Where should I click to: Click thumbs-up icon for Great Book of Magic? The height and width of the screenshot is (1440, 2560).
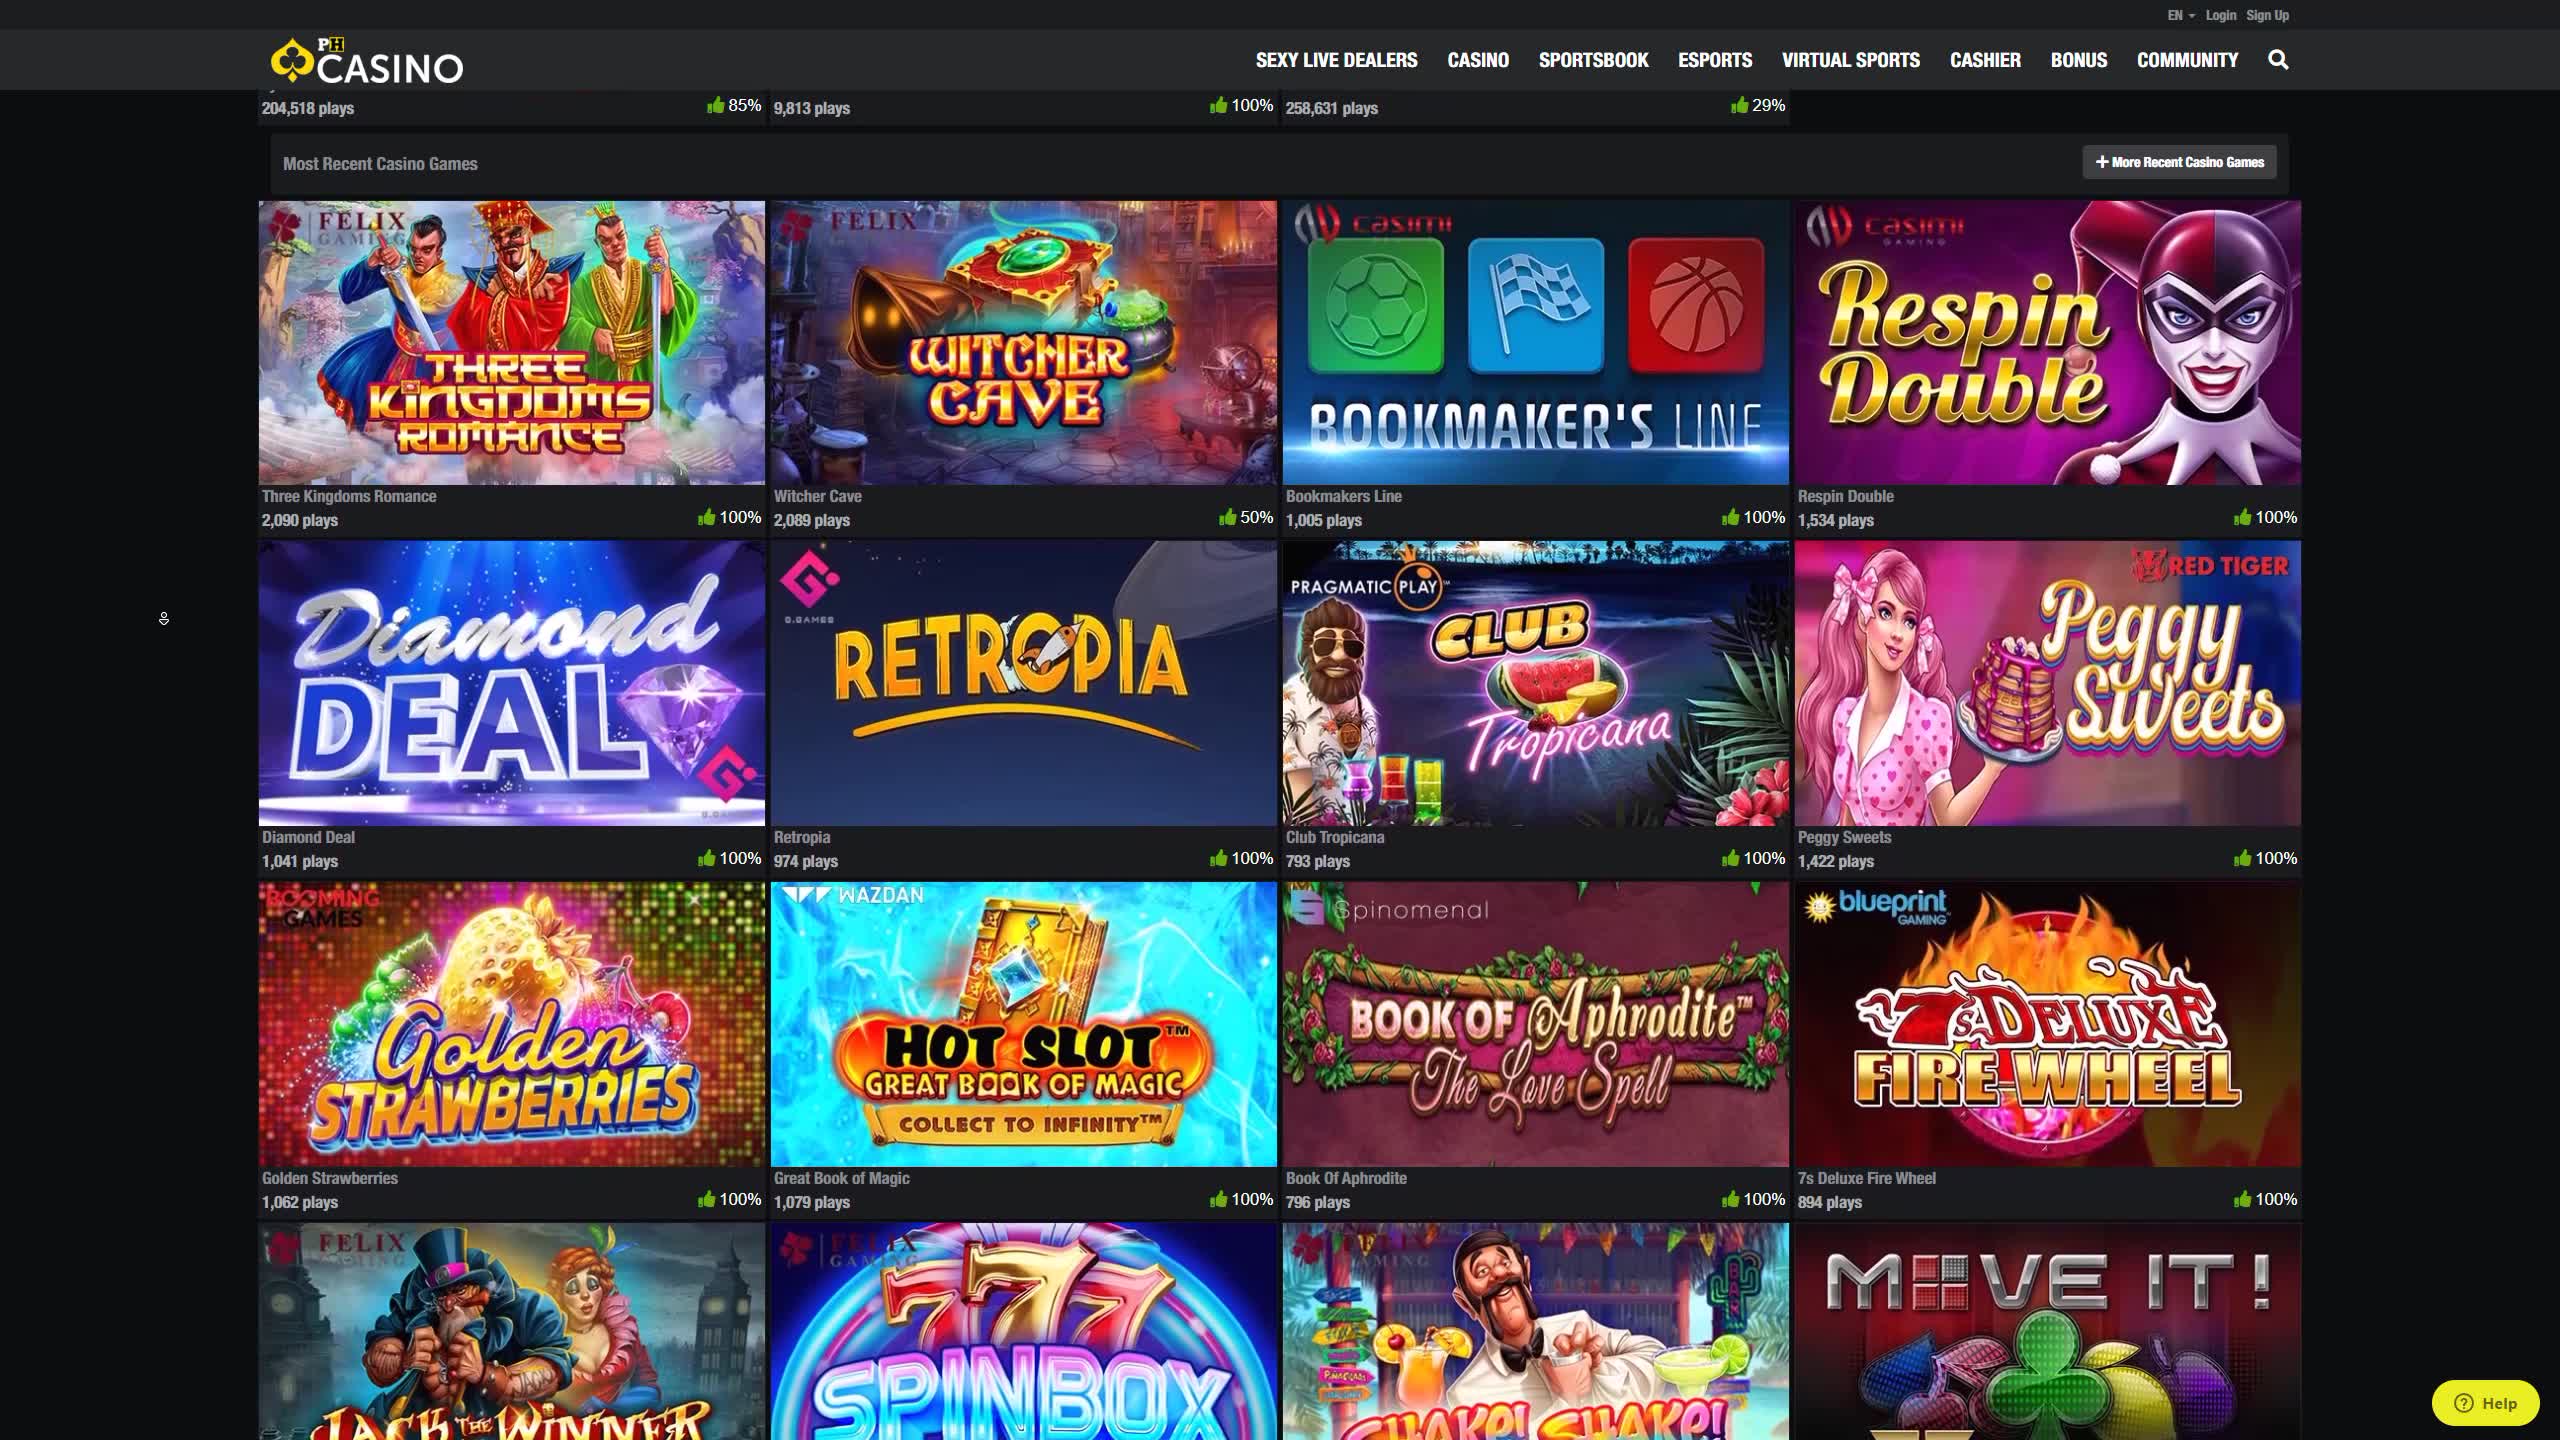click(1219, 1199)
